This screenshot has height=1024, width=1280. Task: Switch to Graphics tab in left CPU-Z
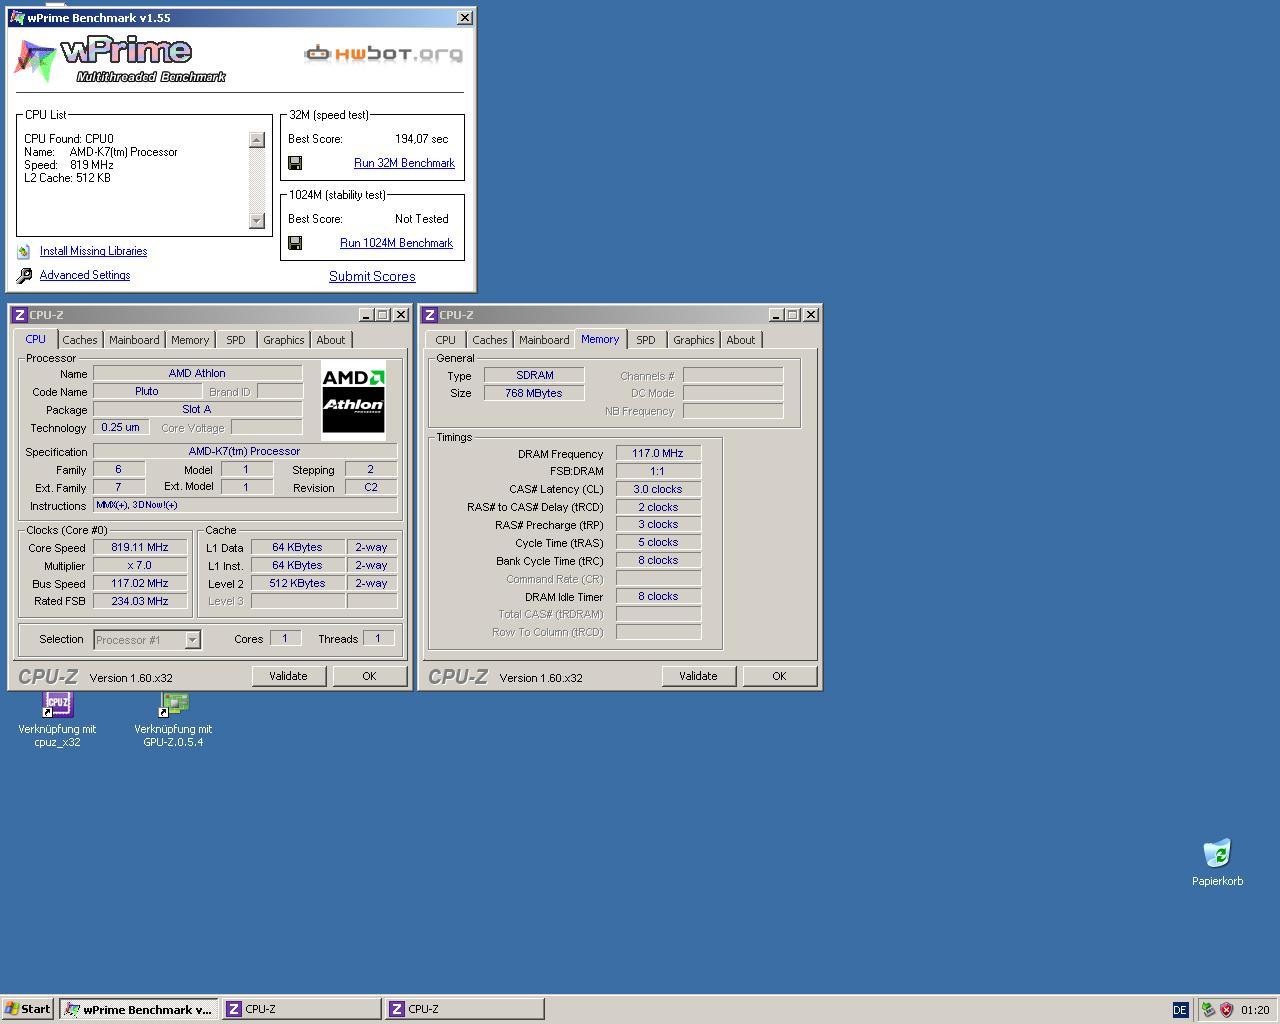pyautogui.click(x=284, y=340)
